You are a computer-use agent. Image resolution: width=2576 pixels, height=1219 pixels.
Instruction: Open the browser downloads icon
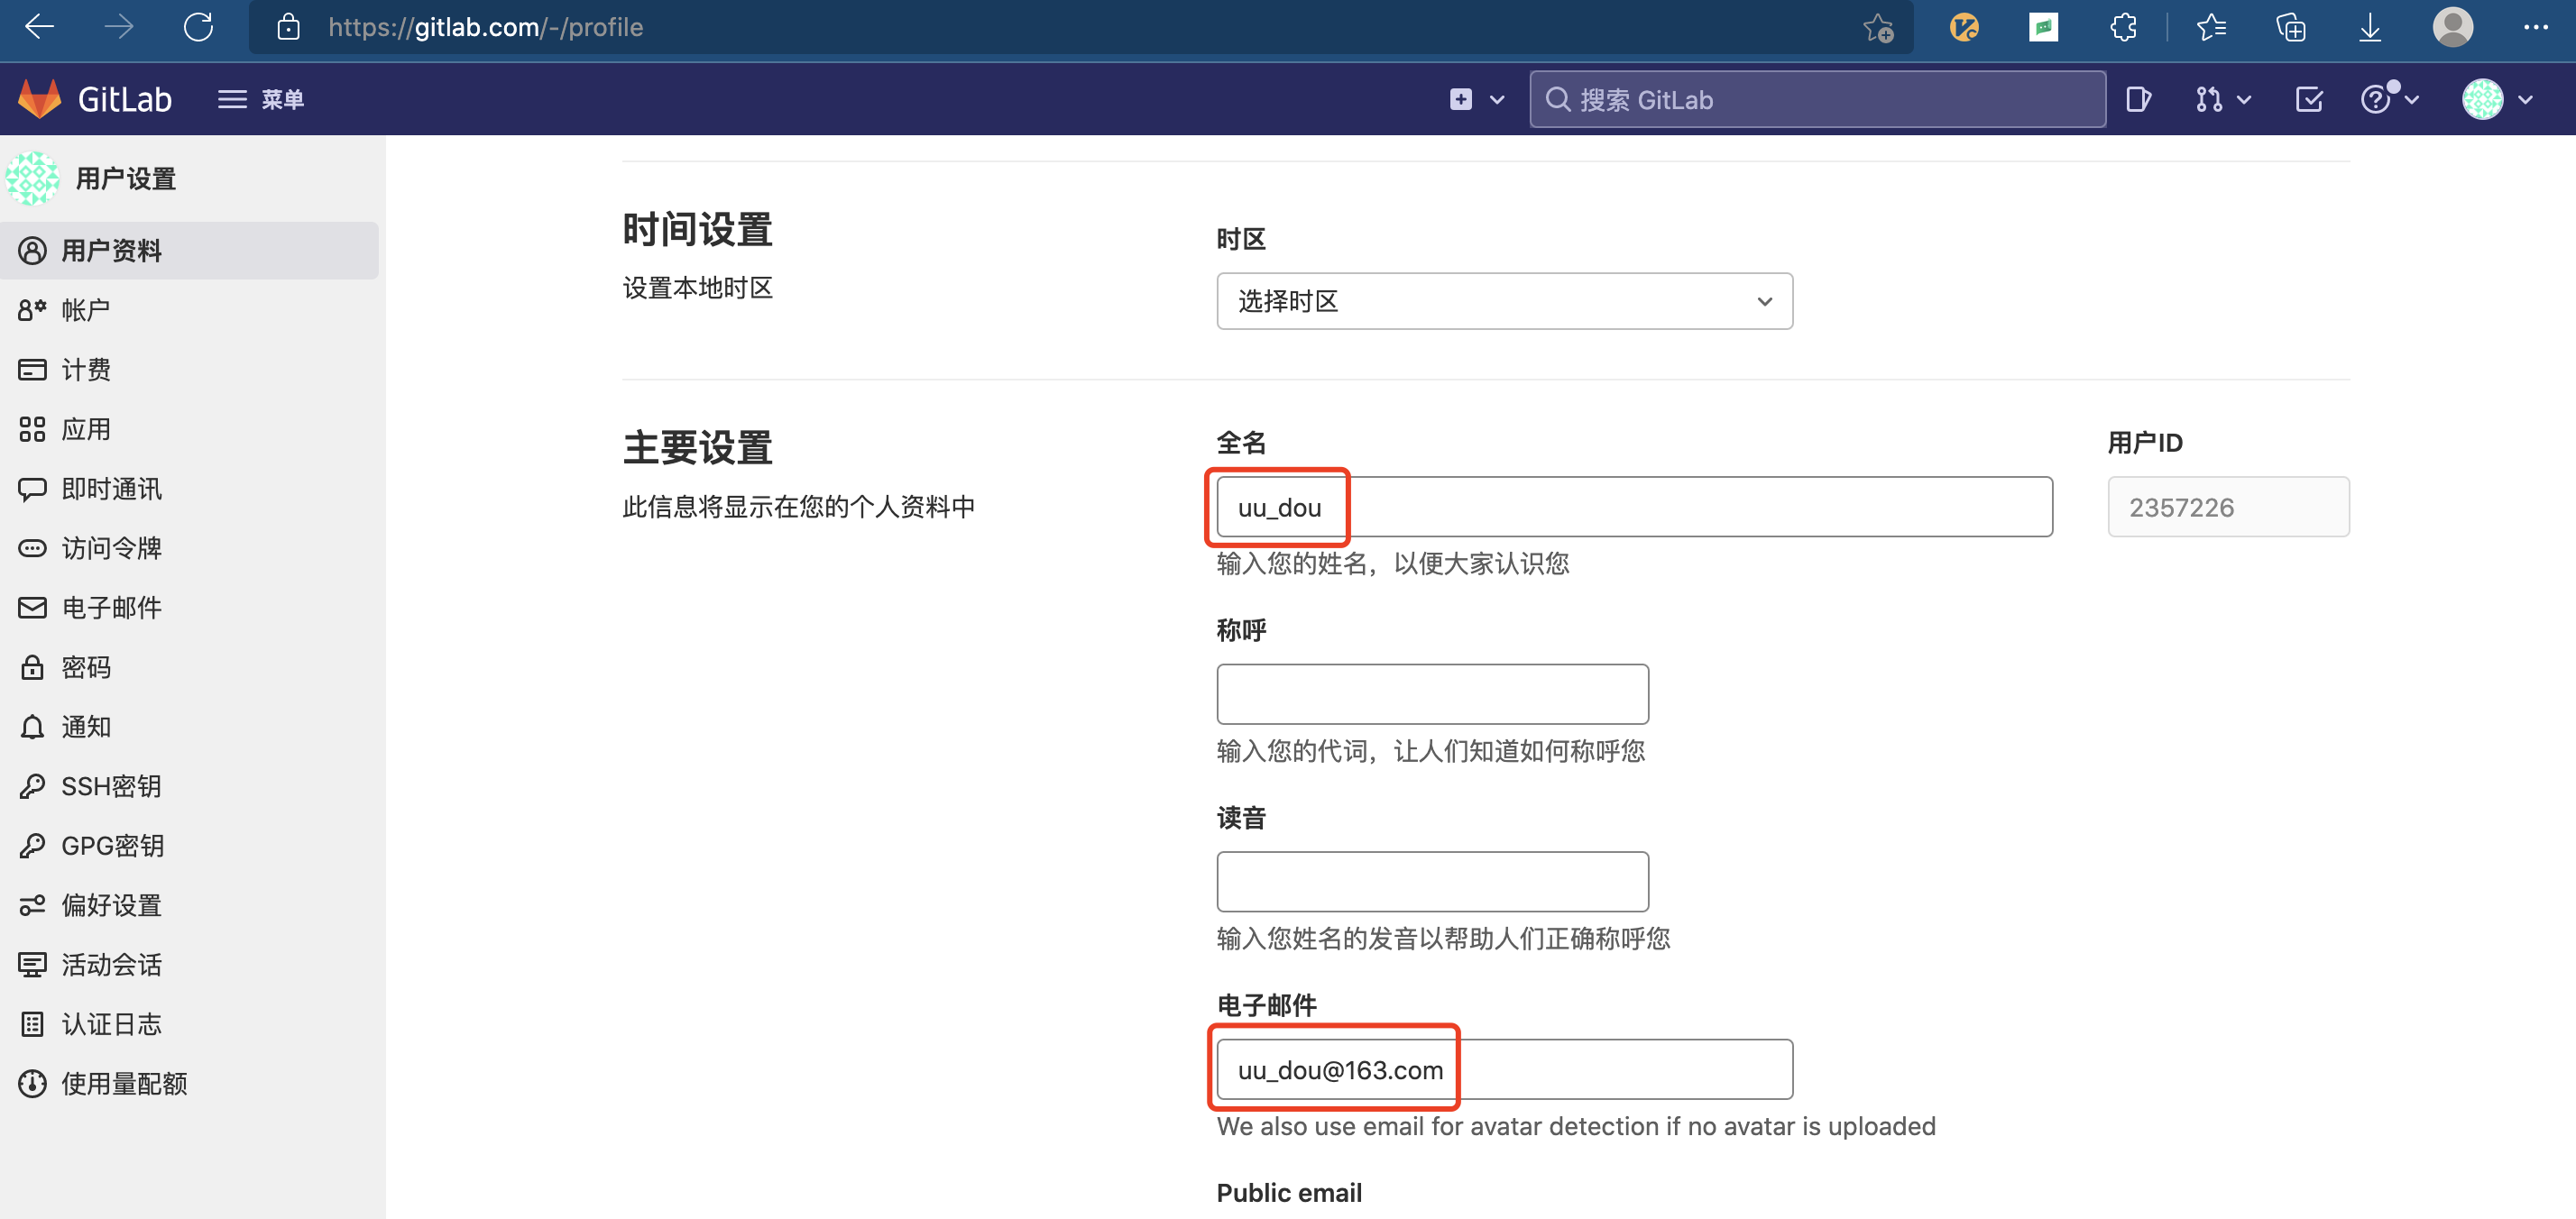[x=2370, y=27]
